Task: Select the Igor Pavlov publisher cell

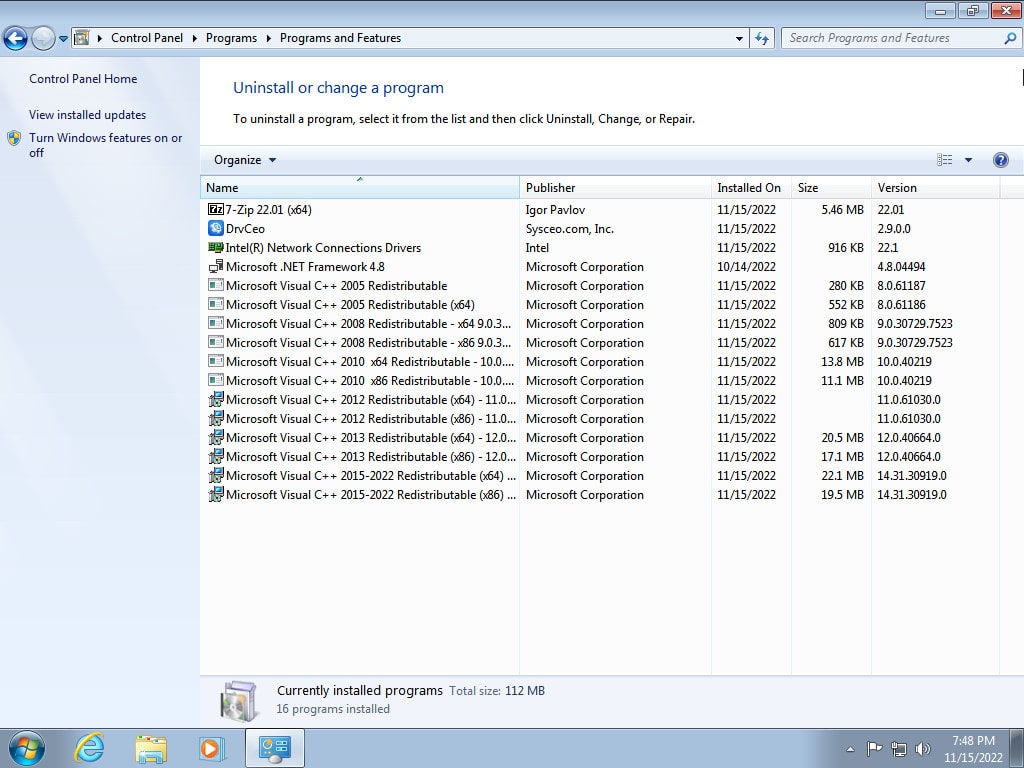Action: [x=555, y=210]
